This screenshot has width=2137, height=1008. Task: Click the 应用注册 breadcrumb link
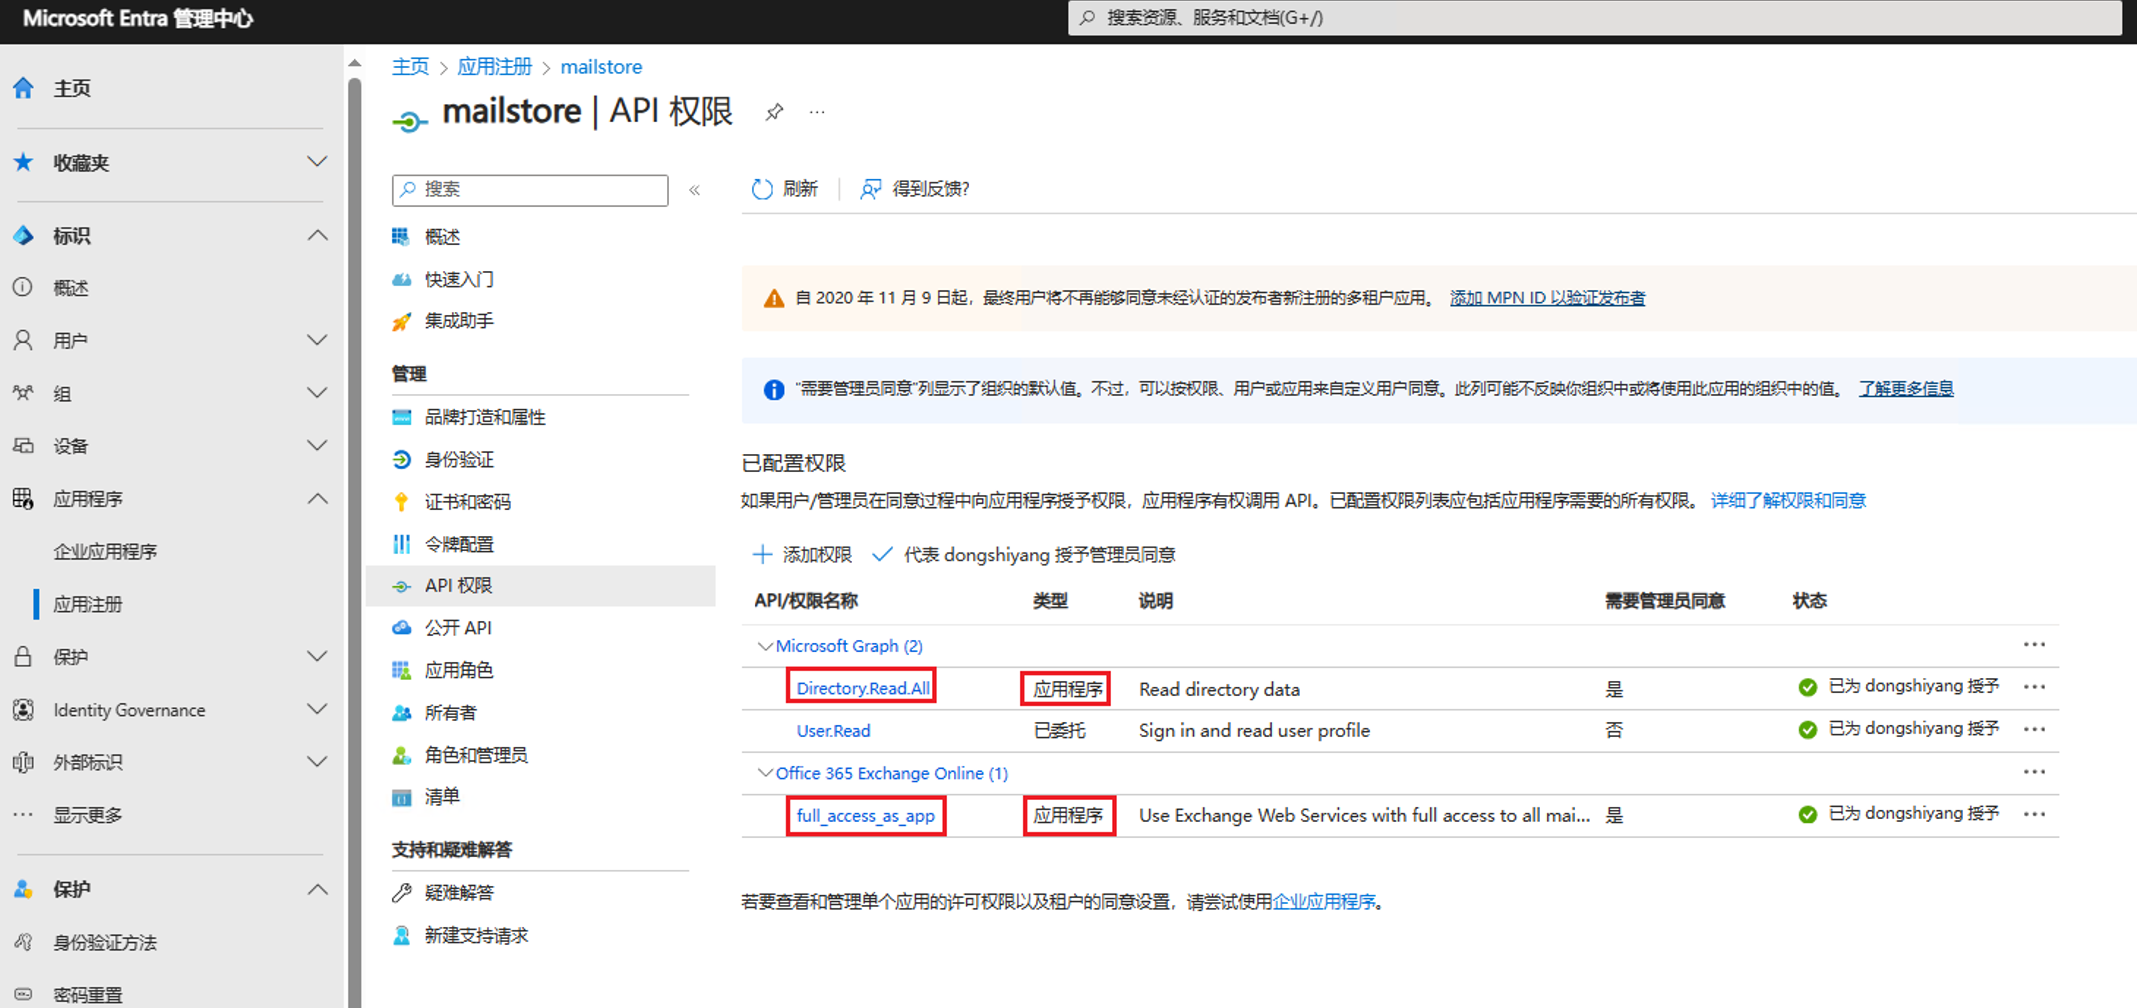pos(495,67)
